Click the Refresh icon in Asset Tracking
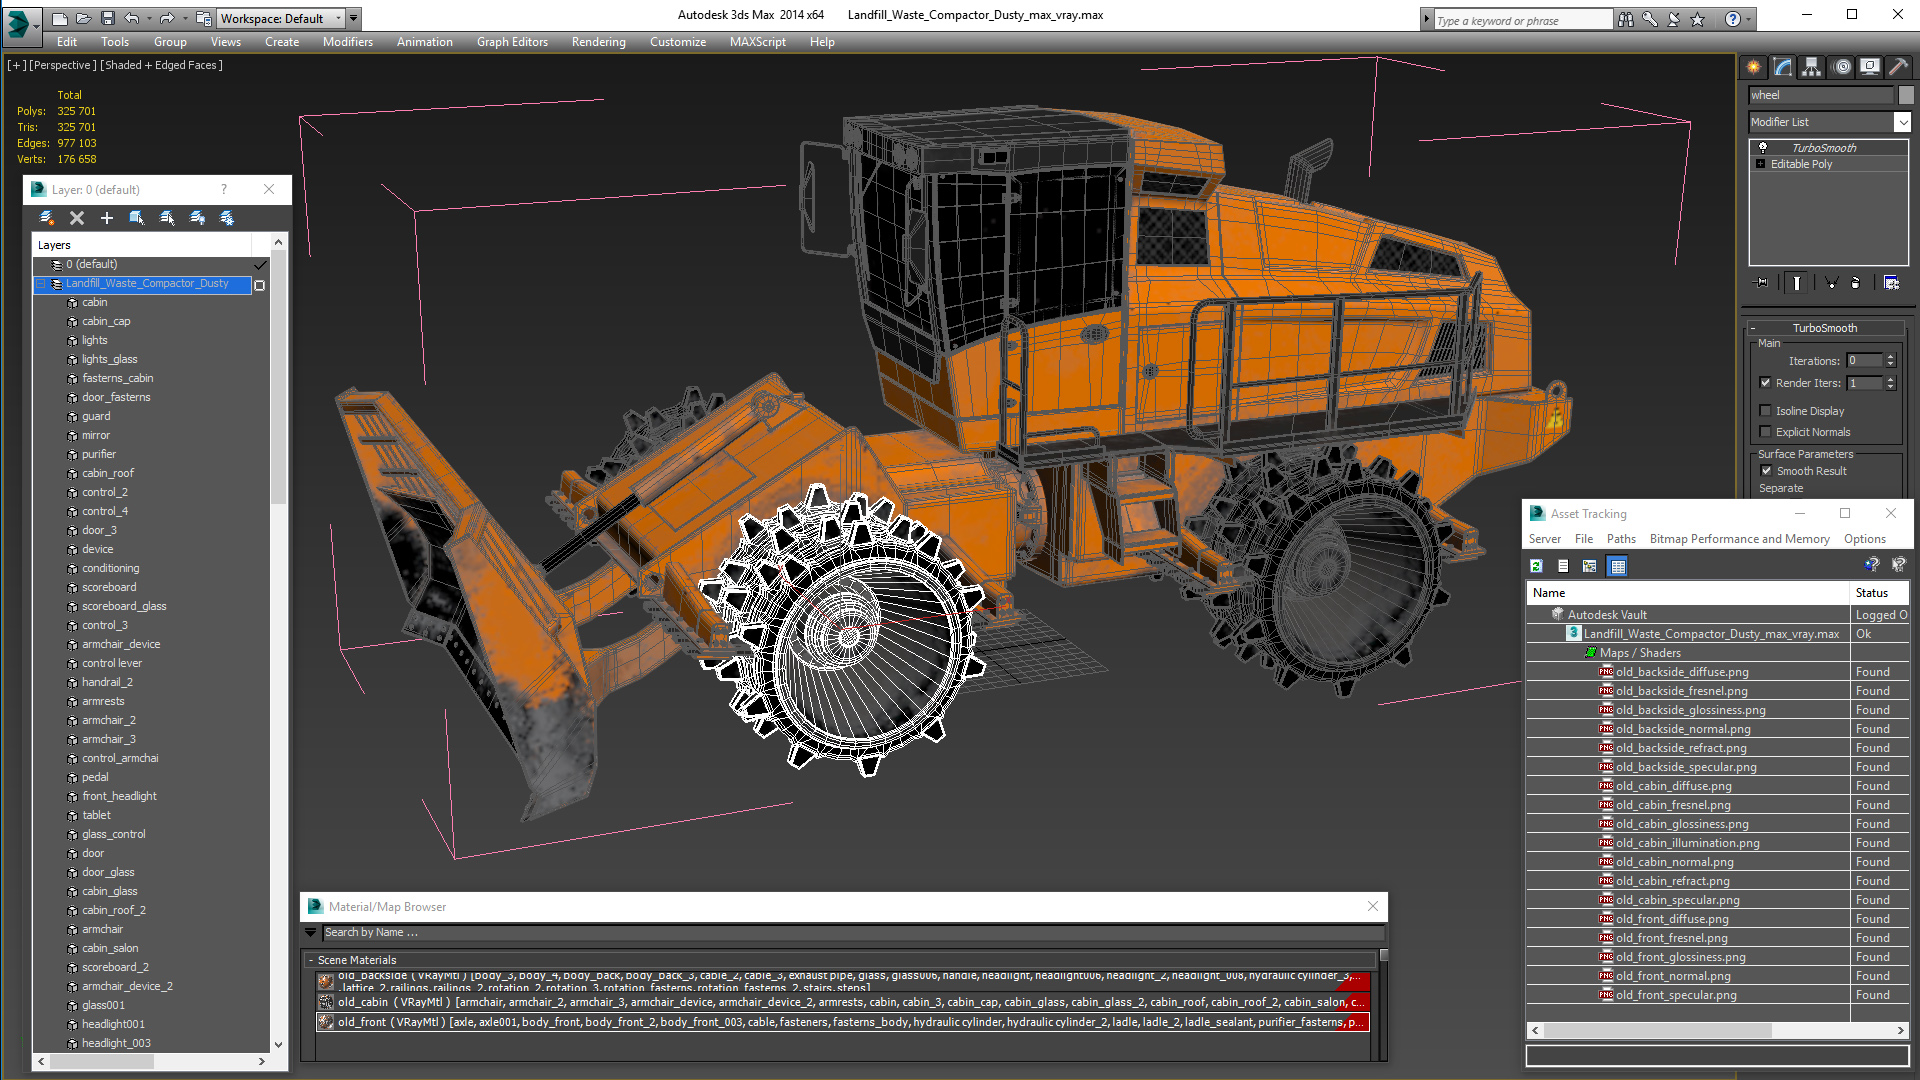This screenshot has width=1920, height=1080. point(1536,566)
